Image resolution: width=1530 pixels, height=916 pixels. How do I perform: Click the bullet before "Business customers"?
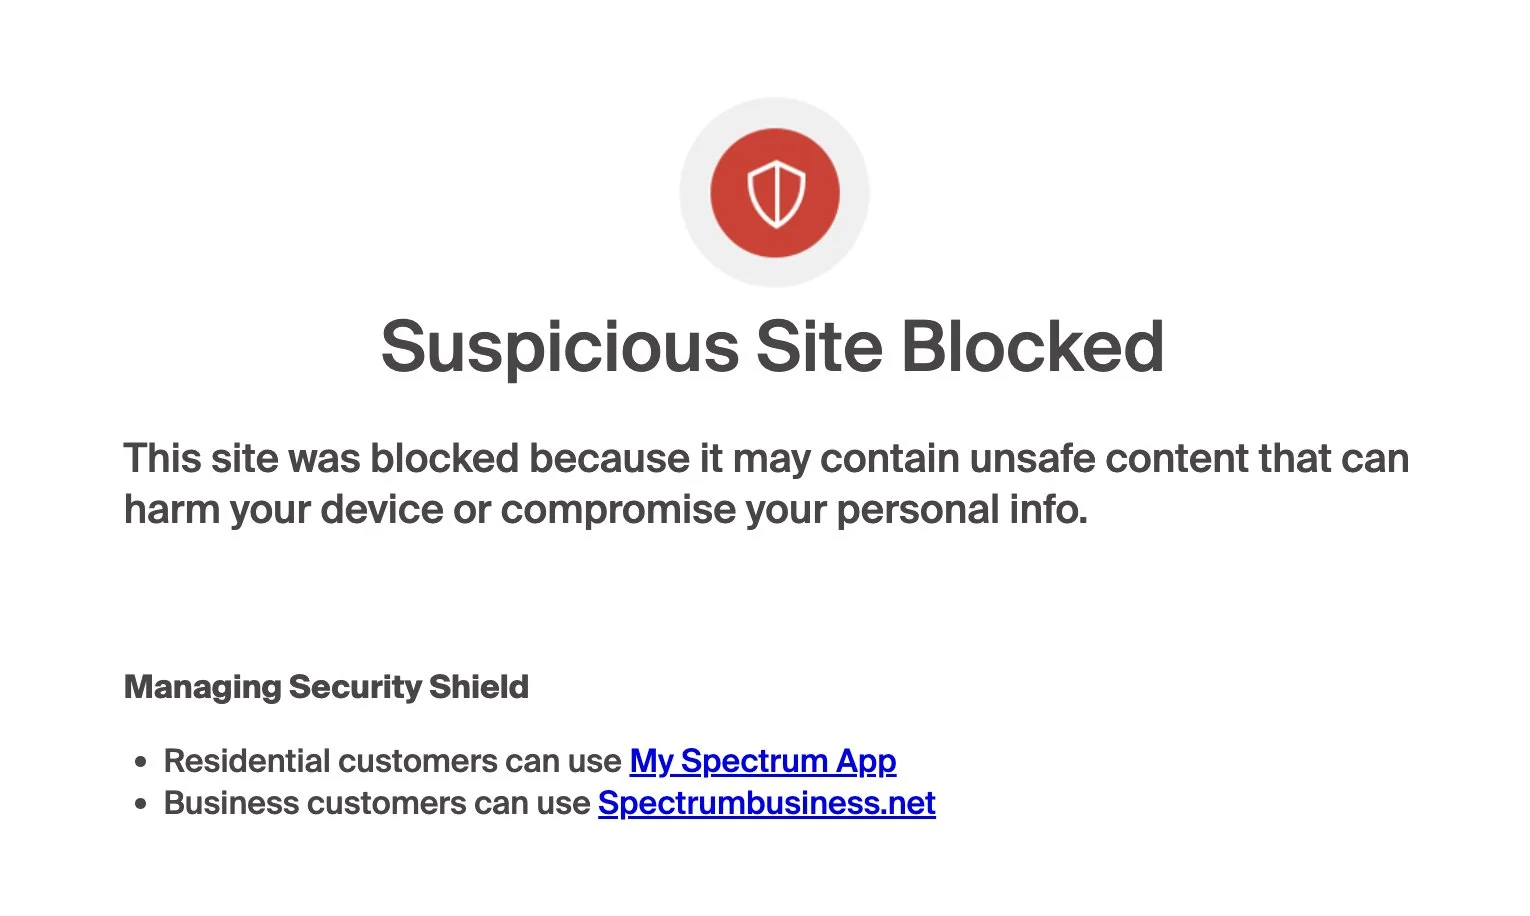point(141,804)
